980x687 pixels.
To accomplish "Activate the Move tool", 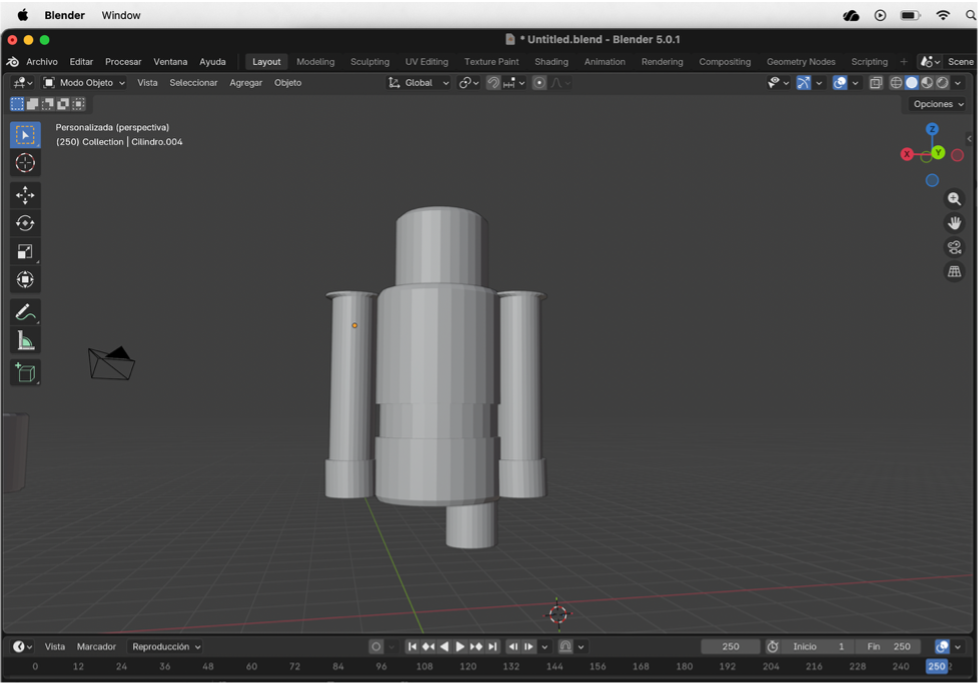I will (25, 195).
